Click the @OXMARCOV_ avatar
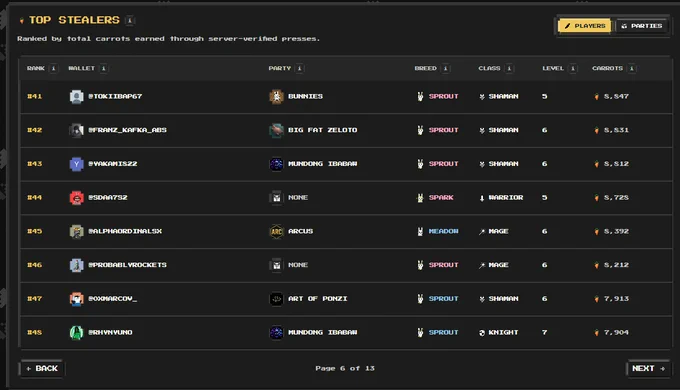Viewport: 680px width, 390px height. [76, 298]
